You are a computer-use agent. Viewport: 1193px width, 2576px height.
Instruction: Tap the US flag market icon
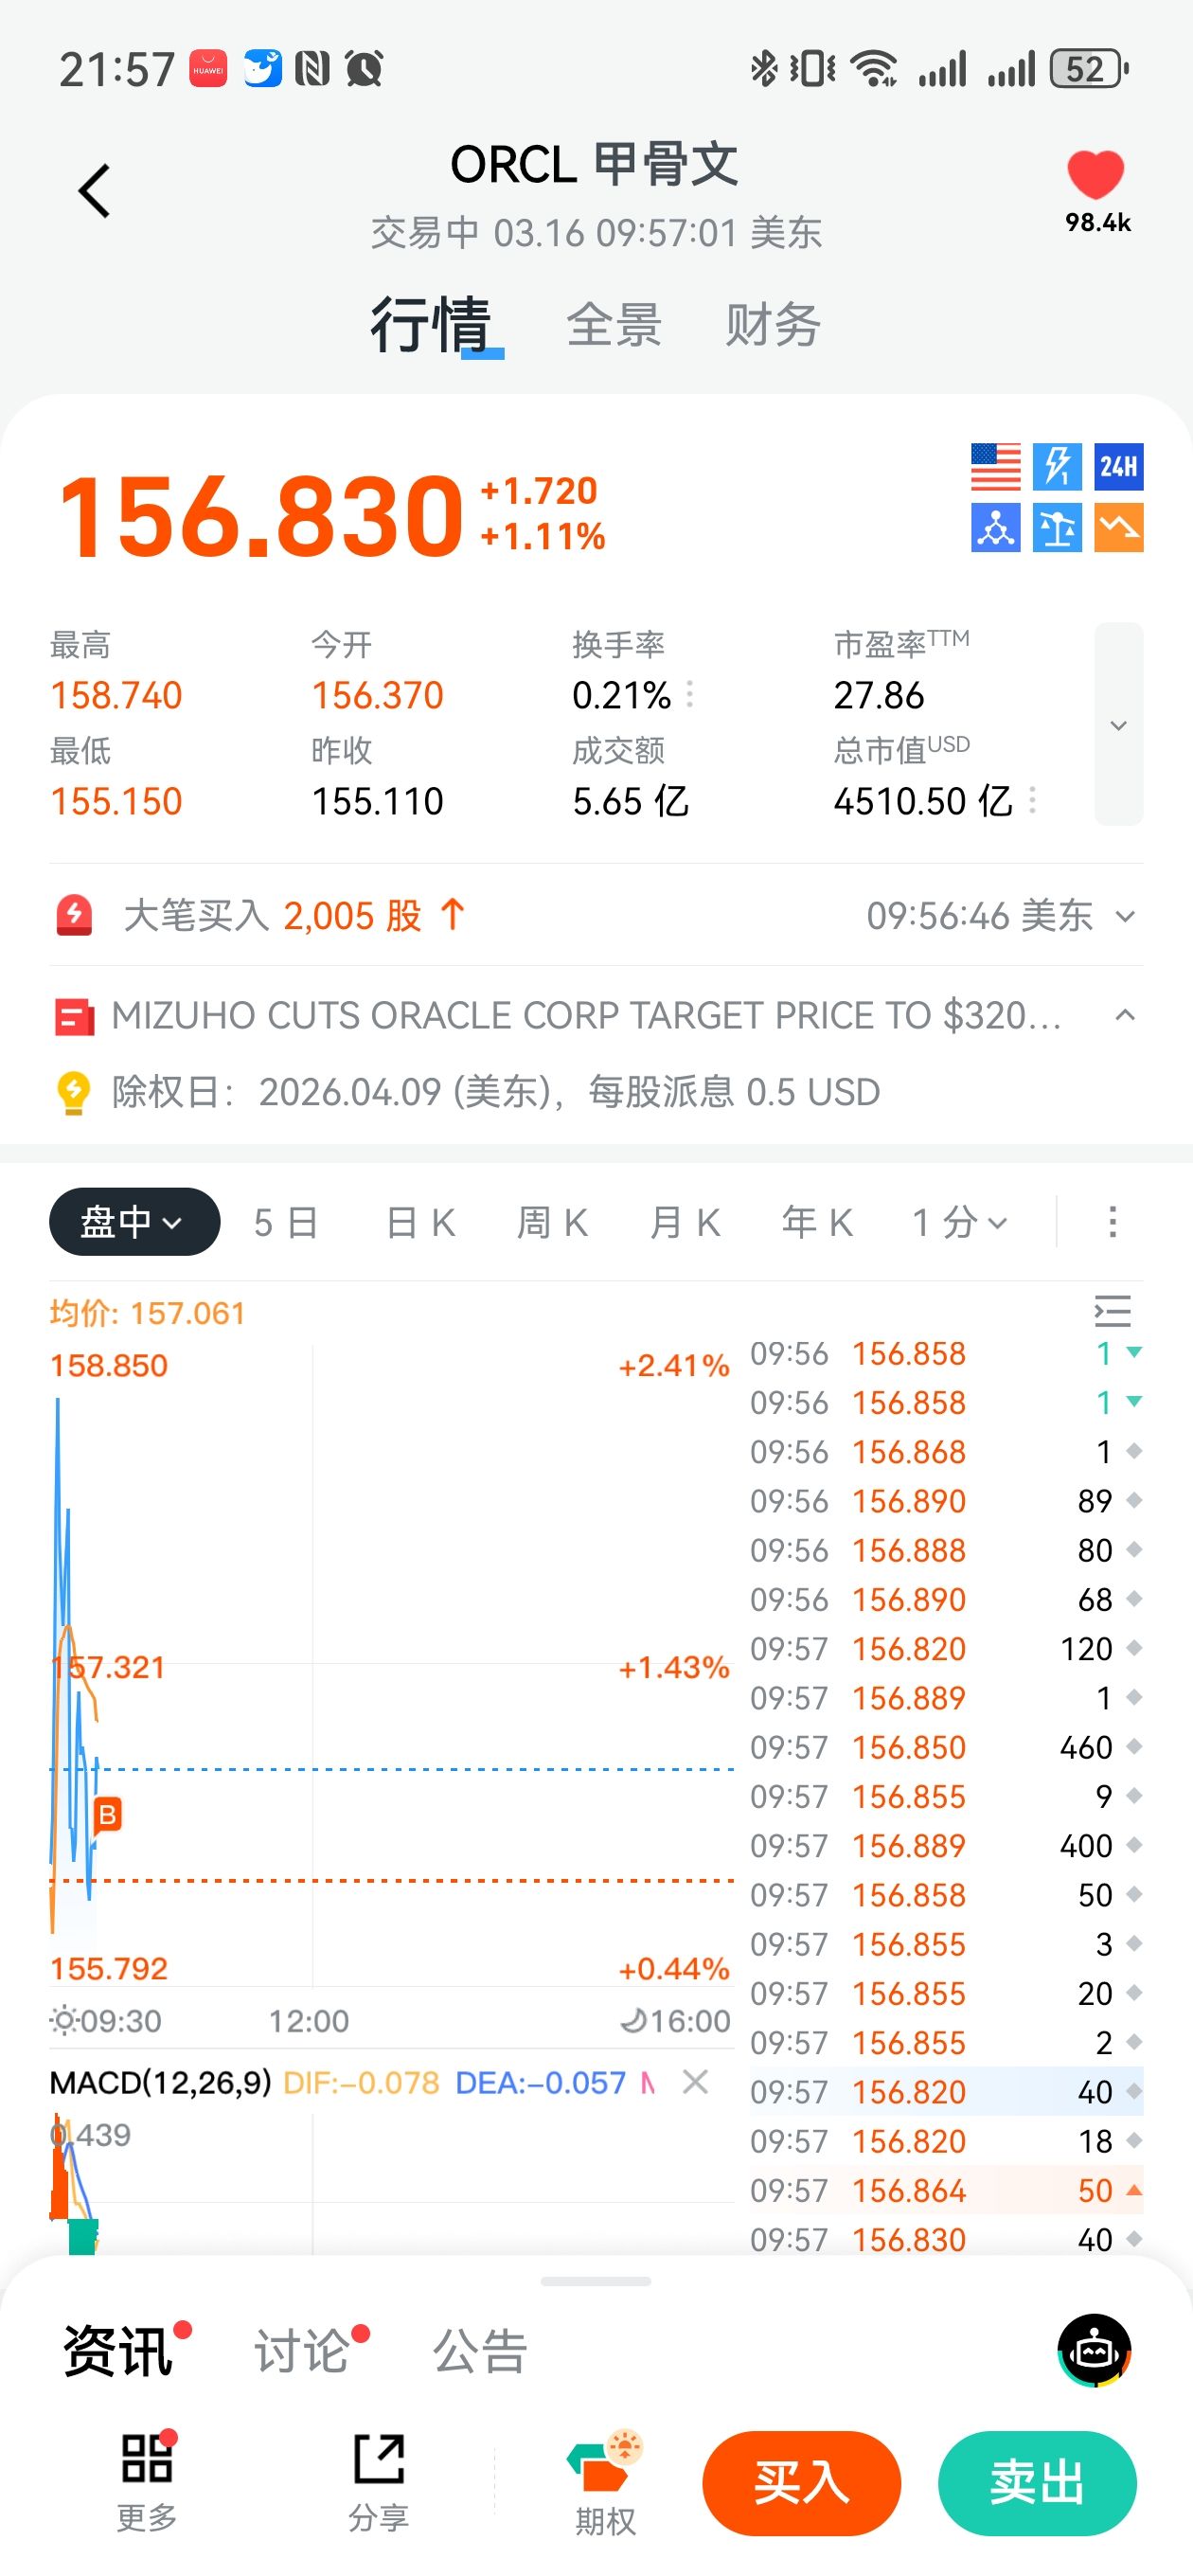(995, 466)
